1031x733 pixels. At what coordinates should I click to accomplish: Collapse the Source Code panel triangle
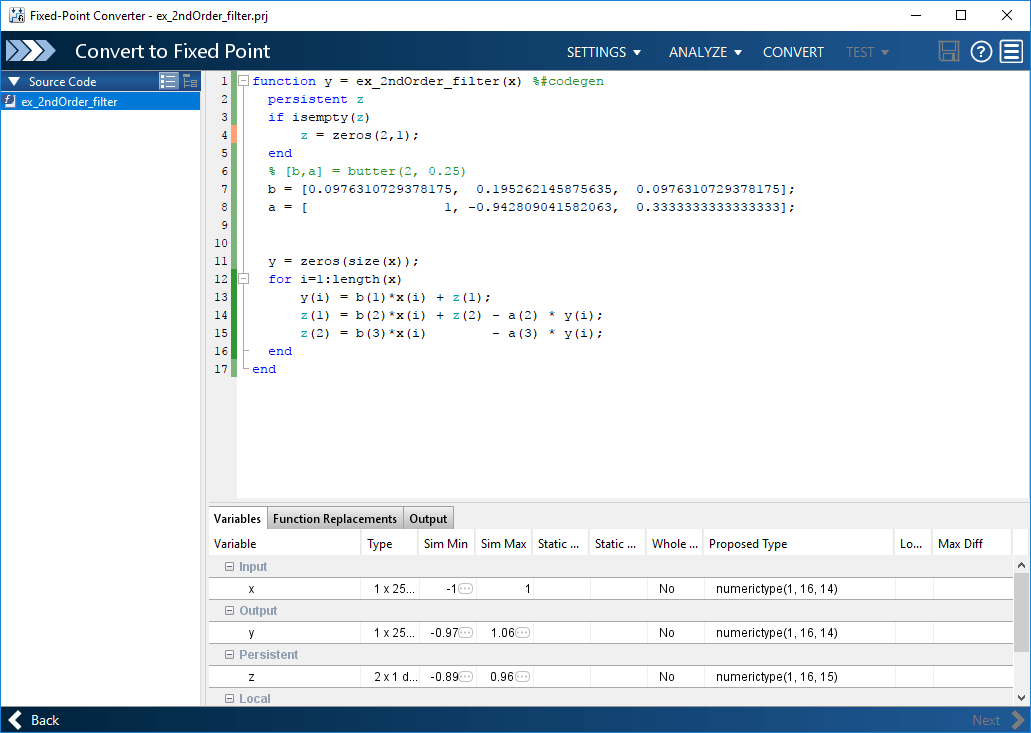coord(14,82)
